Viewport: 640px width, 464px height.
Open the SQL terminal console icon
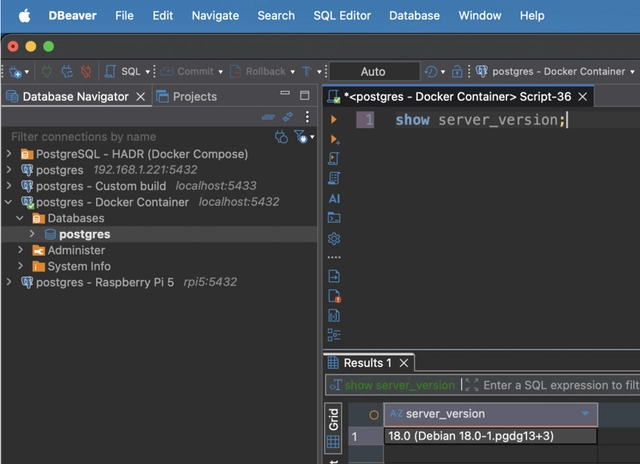click(x=334, y=217)
